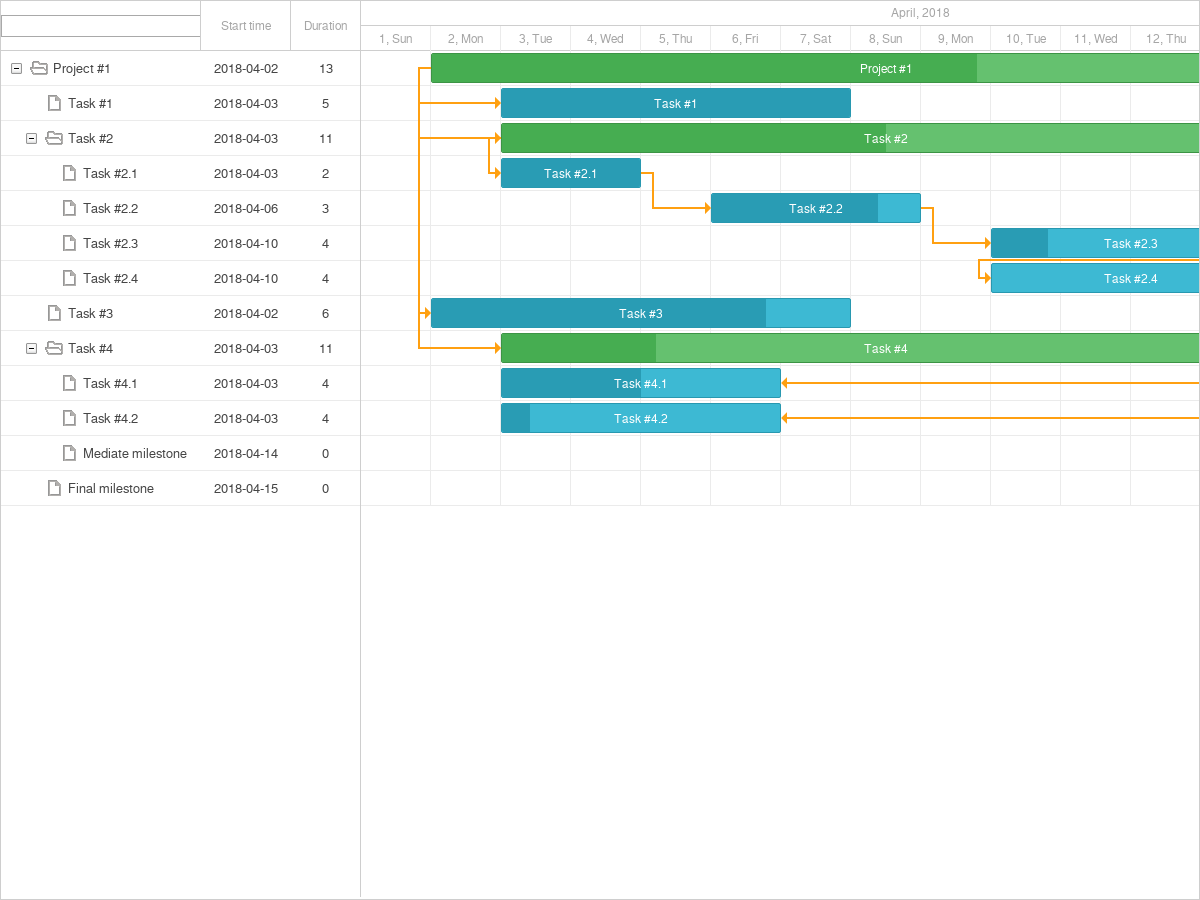The height and width of the screenshot is (900, 1200).
Task: Click the Task #3 document icon
Action: [55, 313]
